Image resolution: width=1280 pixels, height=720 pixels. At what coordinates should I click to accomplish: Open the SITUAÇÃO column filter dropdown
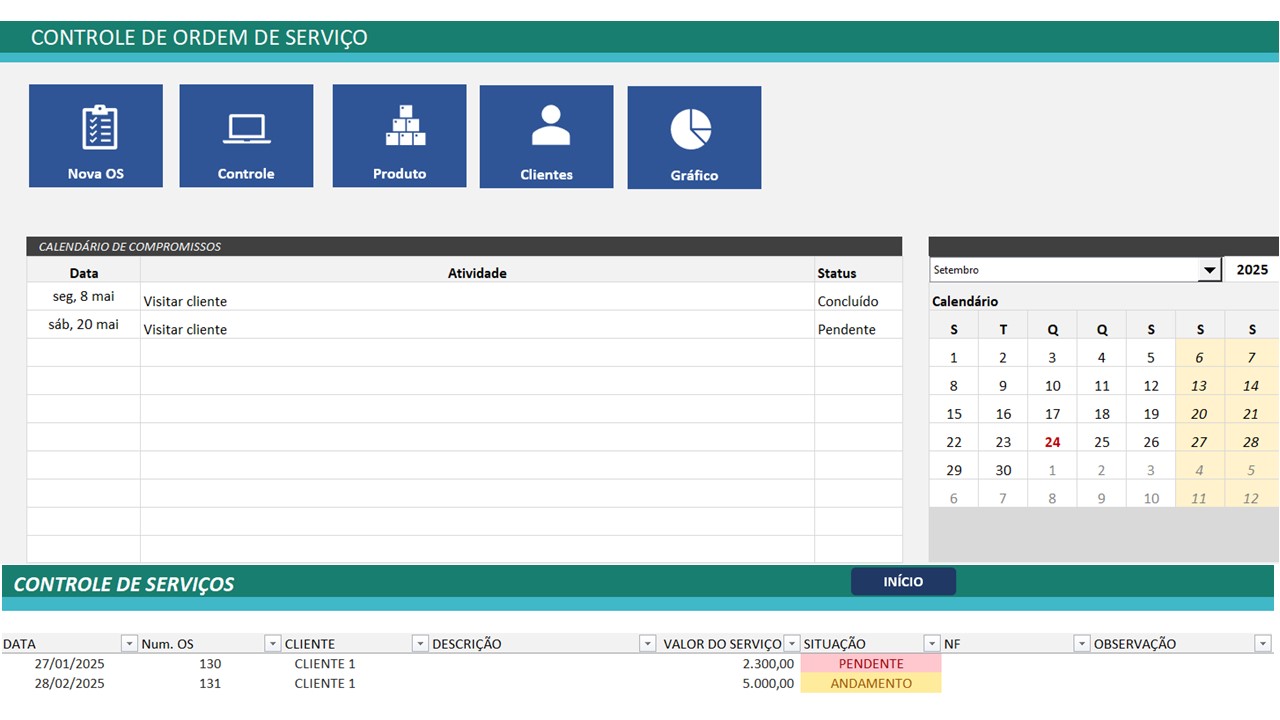pyautogui.click(x=932, y=644)
